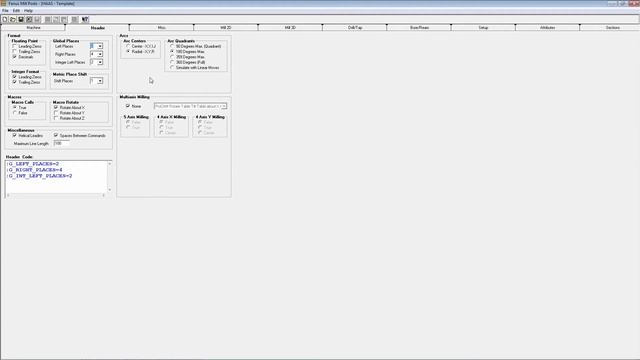
Task: Click the Maximum Line Length field
Action: tap(61, 143)
